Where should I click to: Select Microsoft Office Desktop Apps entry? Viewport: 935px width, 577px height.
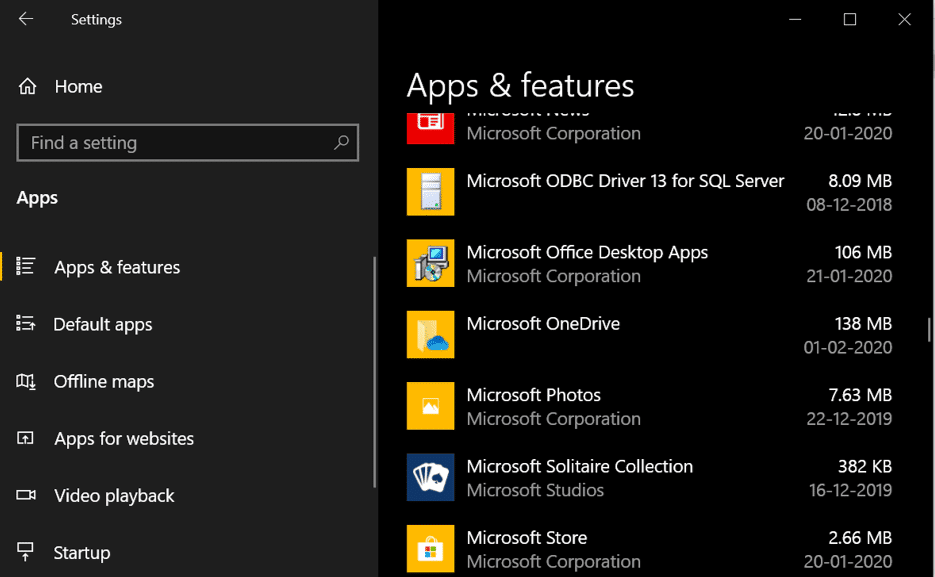click(649, 263)
